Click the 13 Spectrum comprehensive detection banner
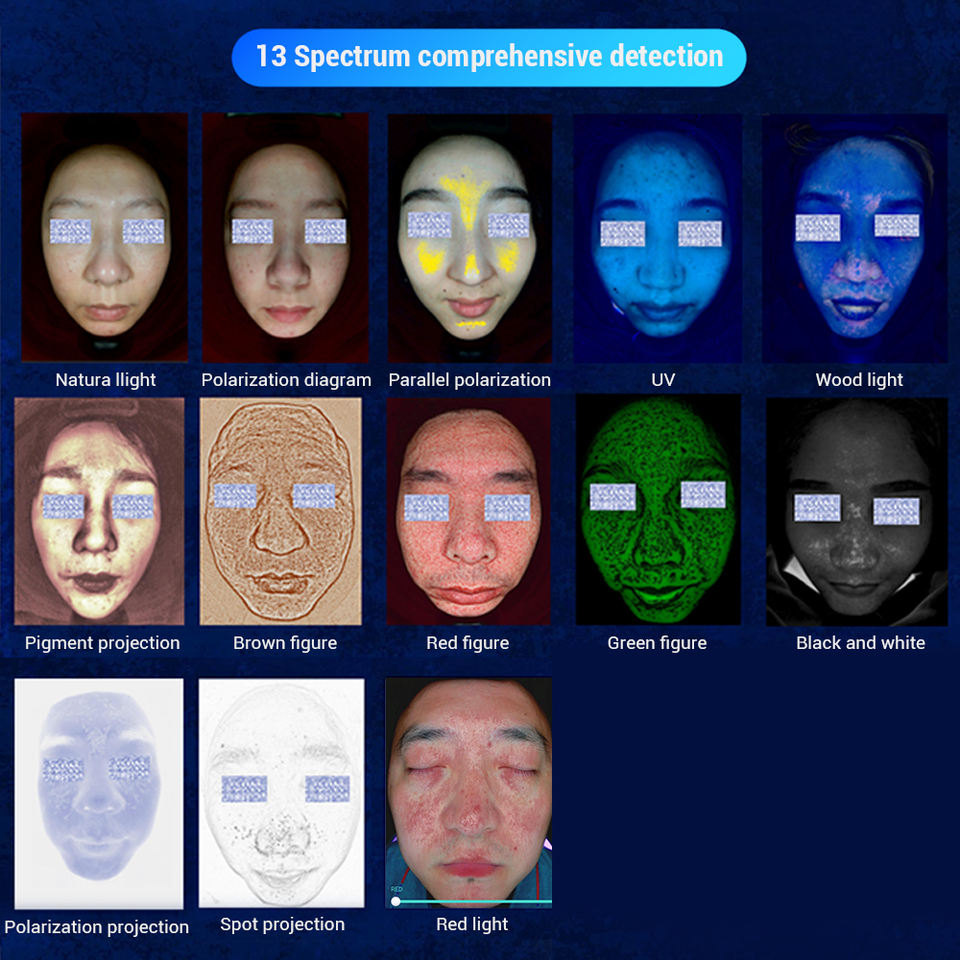960x960 pixels. point(489,57)
